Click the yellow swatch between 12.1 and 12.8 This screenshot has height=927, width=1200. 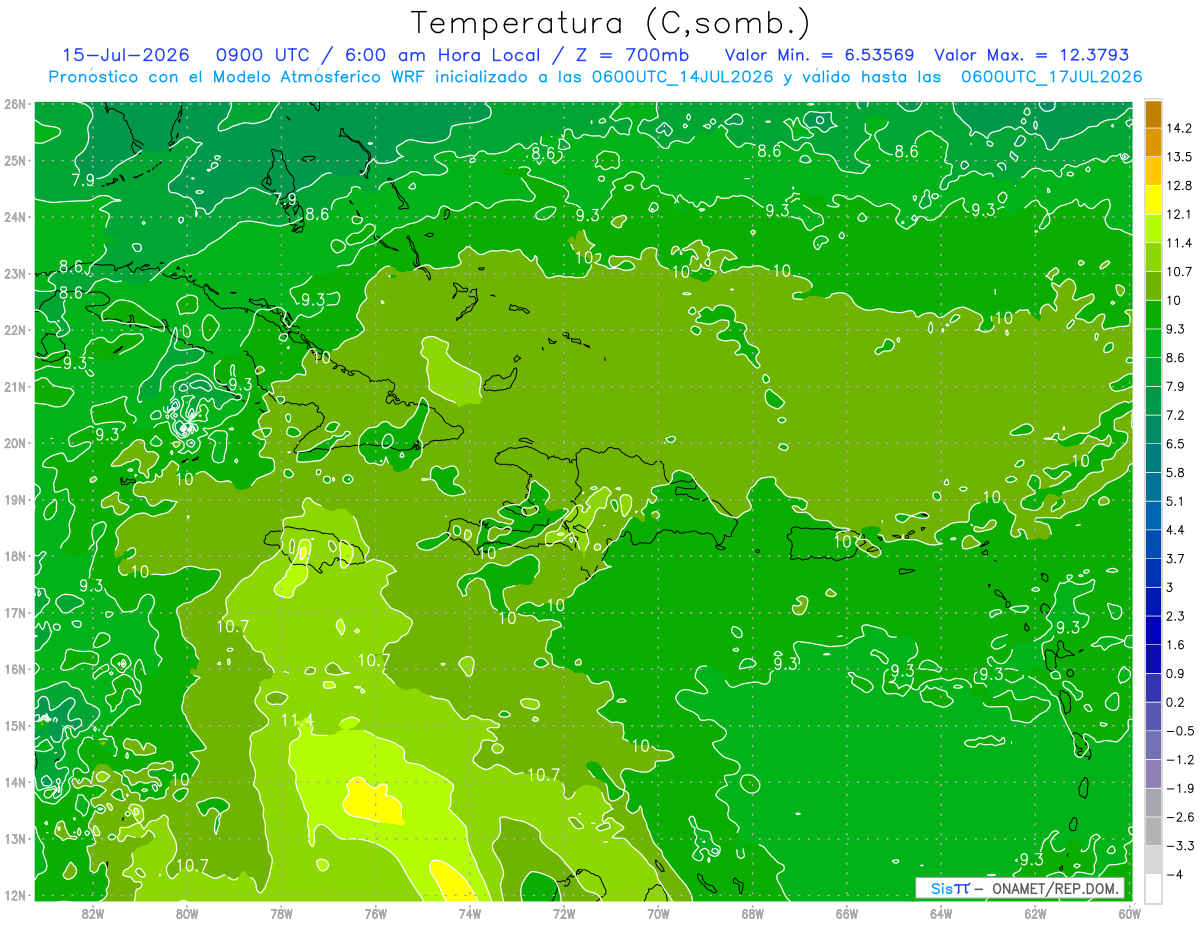tap(1153, 200)
